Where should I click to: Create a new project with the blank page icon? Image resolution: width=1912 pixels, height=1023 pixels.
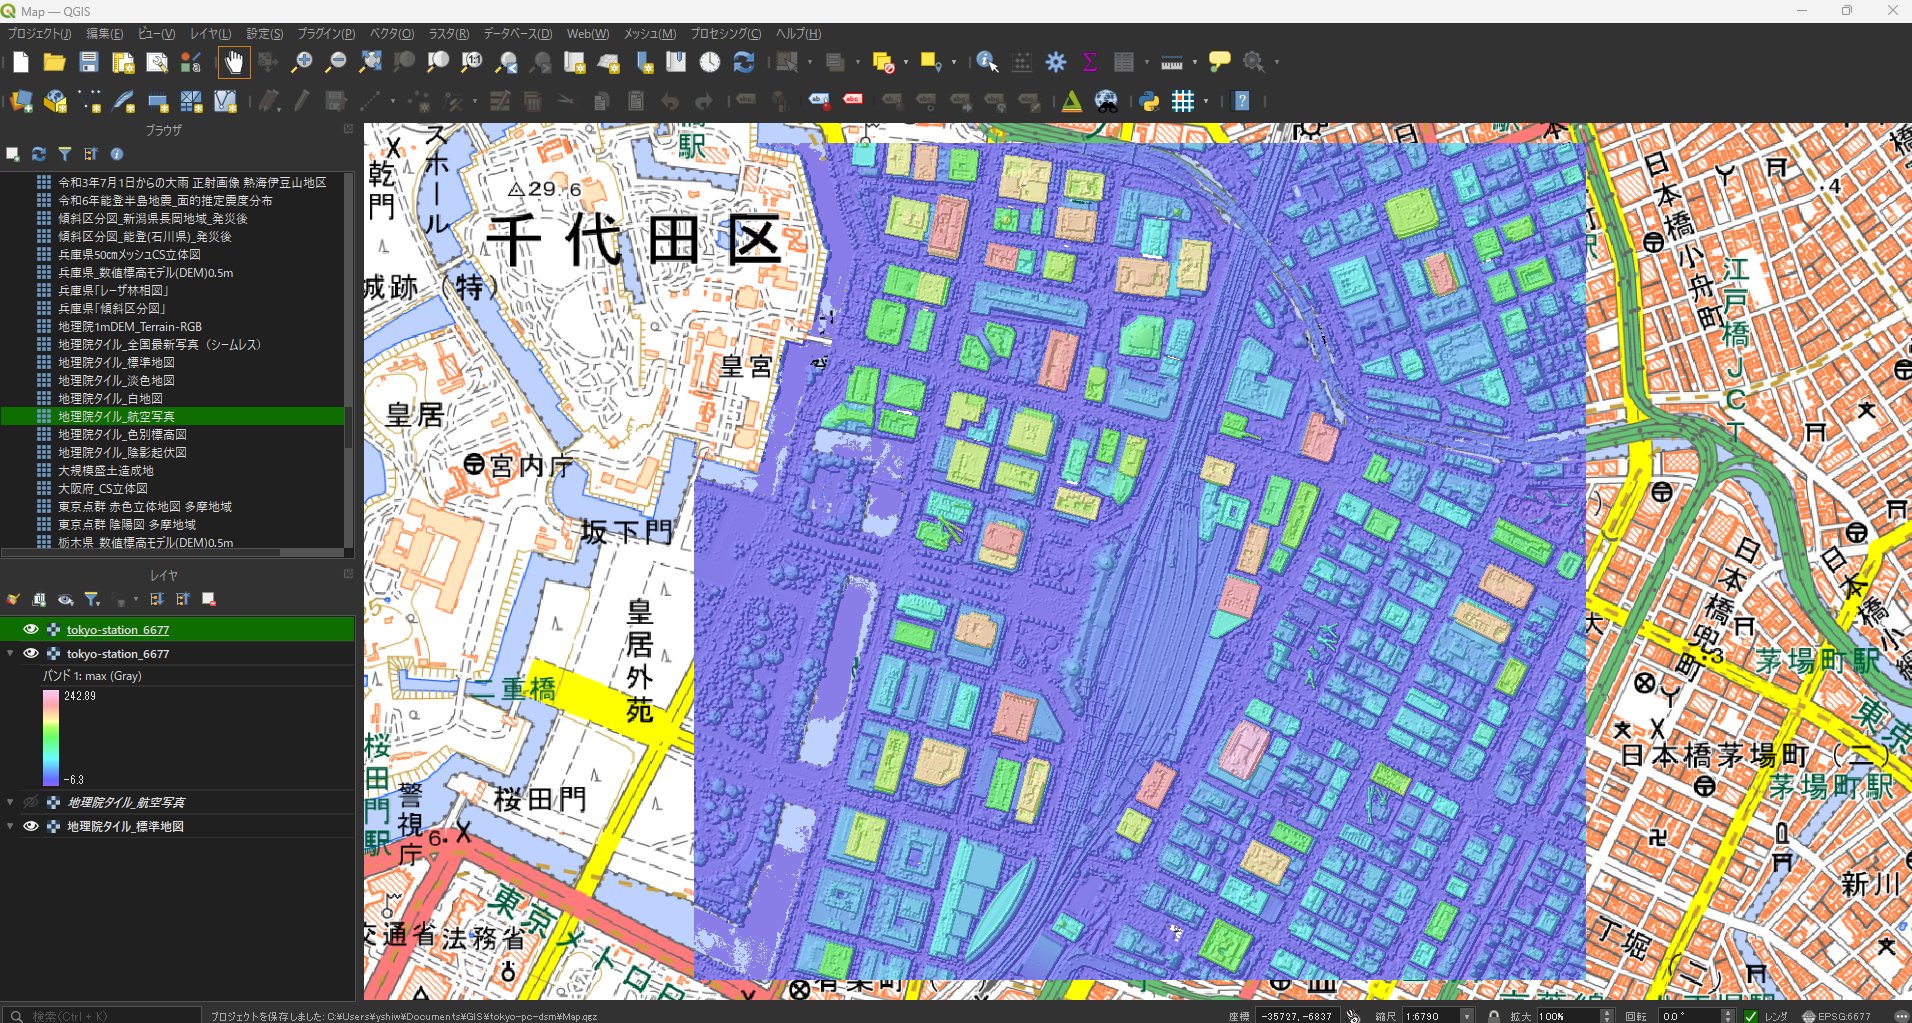tap(21, 62)
